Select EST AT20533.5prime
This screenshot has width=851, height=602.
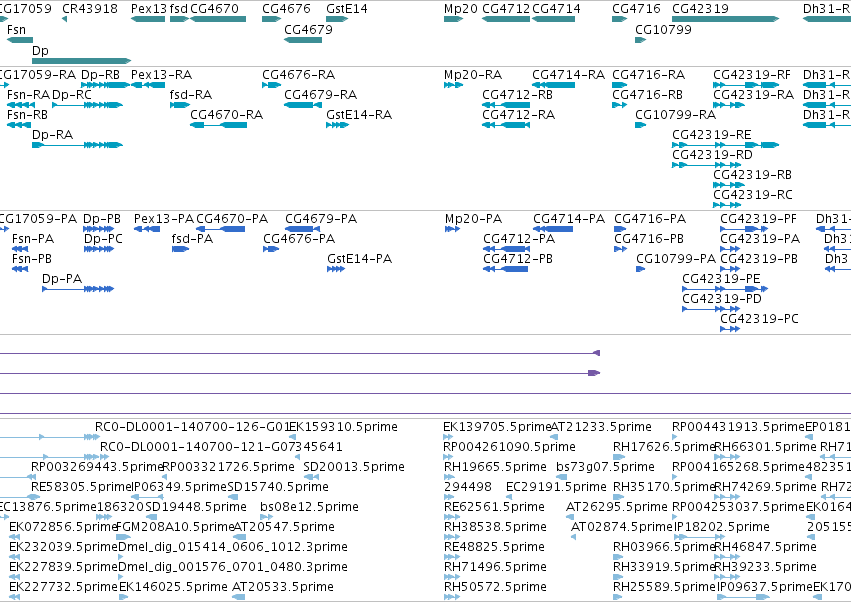[238, 597]
